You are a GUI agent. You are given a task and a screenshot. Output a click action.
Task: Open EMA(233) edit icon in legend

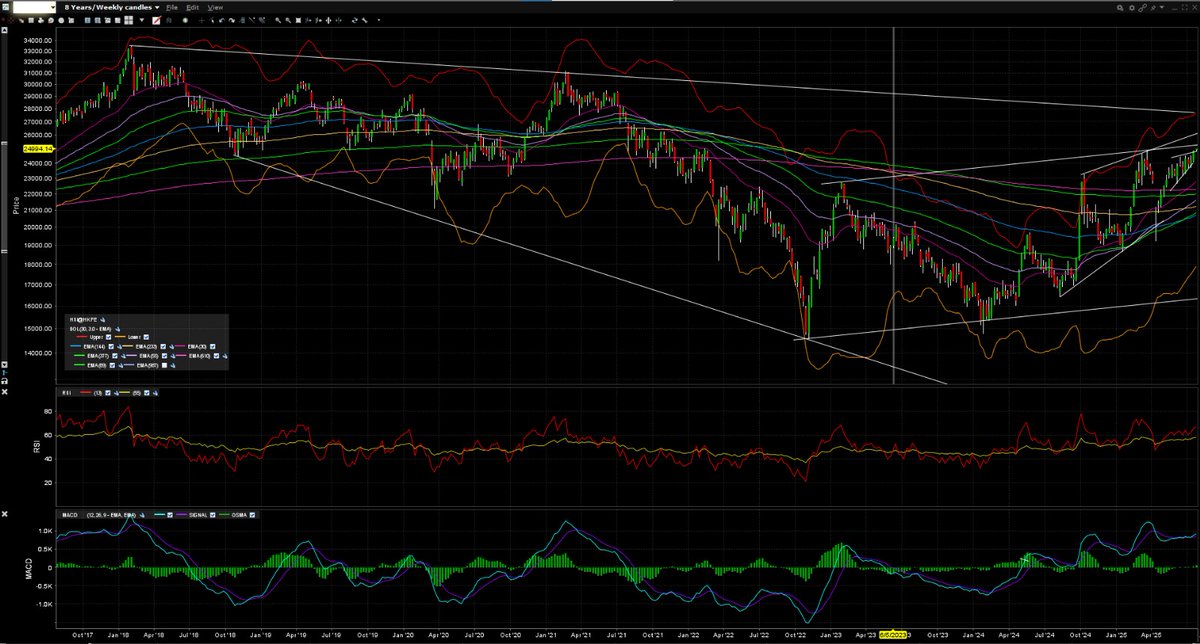tap(171, 346)
